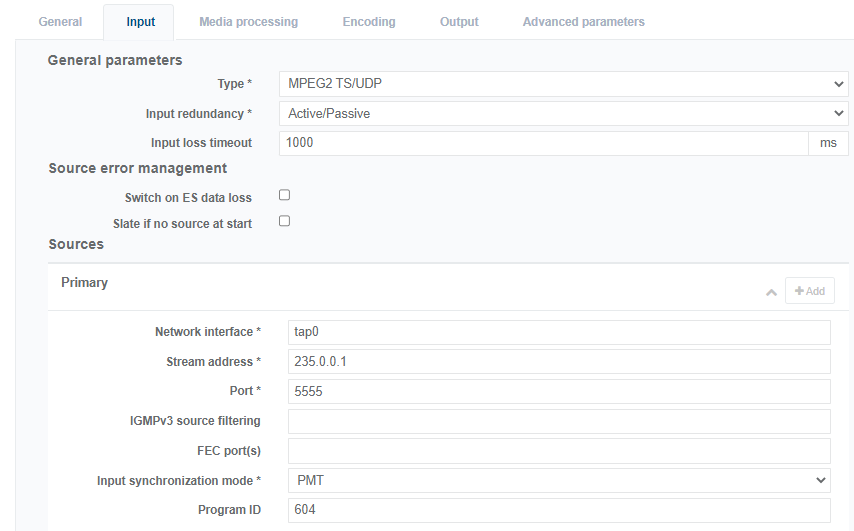854x531 pixels.
Task: Open the Type dropdown MPEG2 TS/UDP
Action: click(563, 84)
